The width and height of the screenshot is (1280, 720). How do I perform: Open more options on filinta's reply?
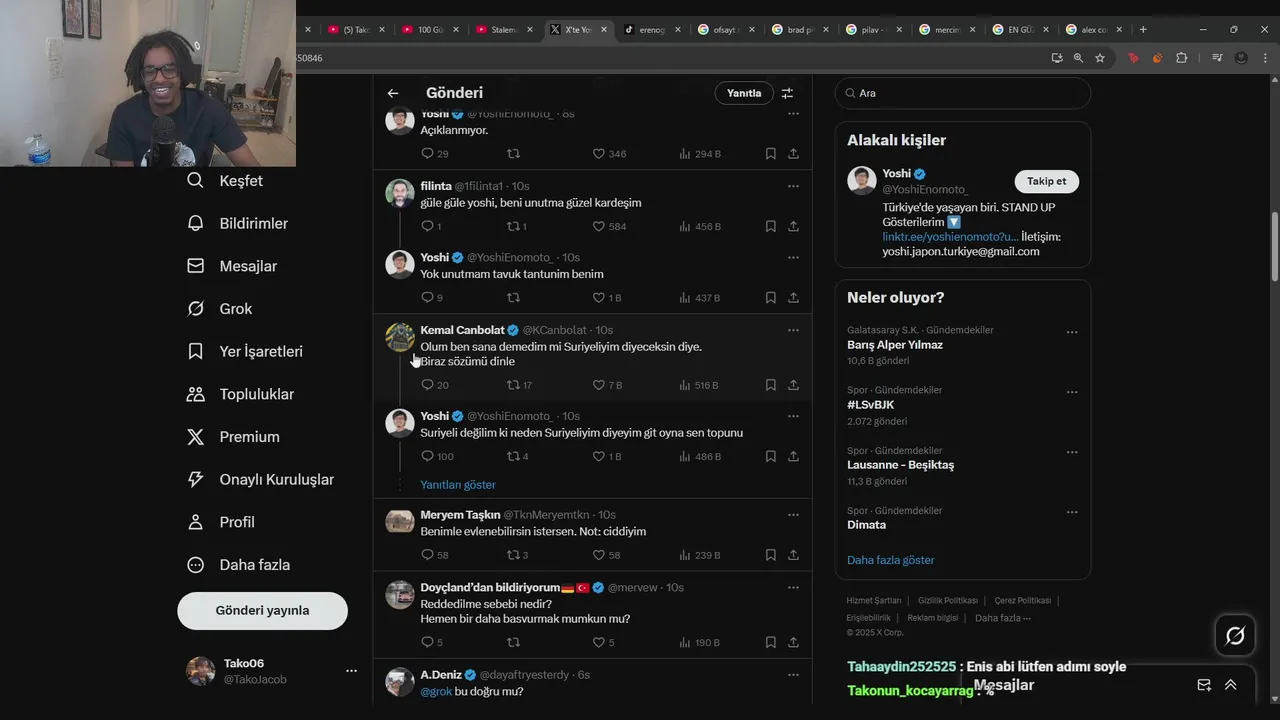click(x=793, y=186)
